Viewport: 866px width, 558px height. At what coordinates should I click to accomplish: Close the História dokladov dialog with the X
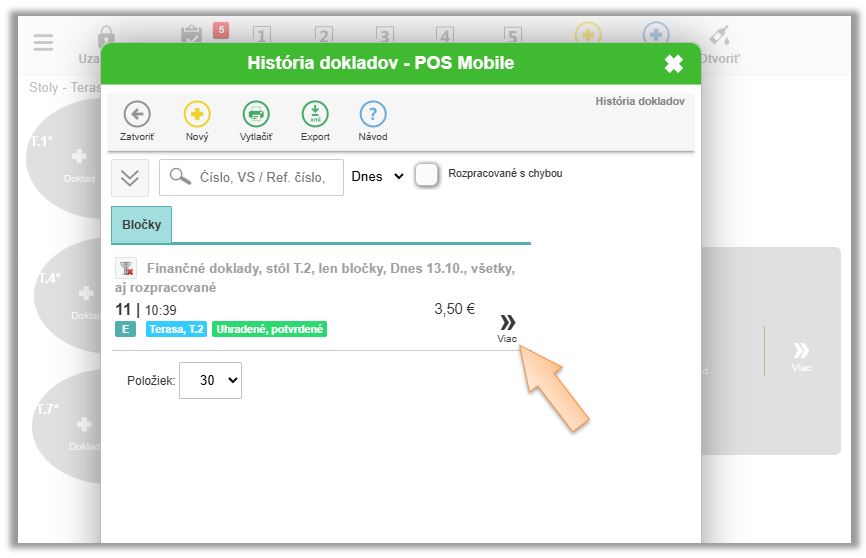click(x=673, y=64)
